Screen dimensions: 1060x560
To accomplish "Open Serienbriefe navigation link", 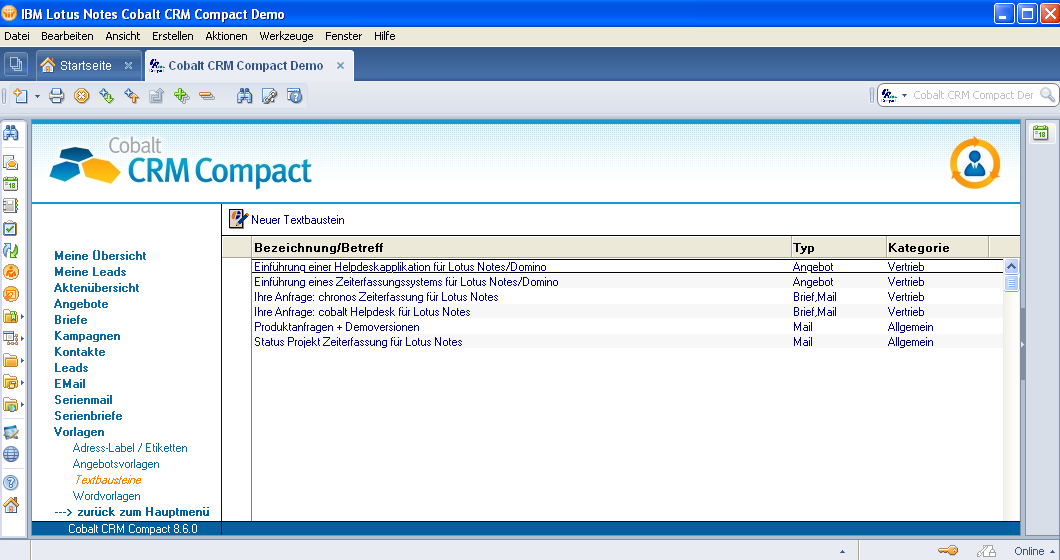I will click(x=88, y=416).
